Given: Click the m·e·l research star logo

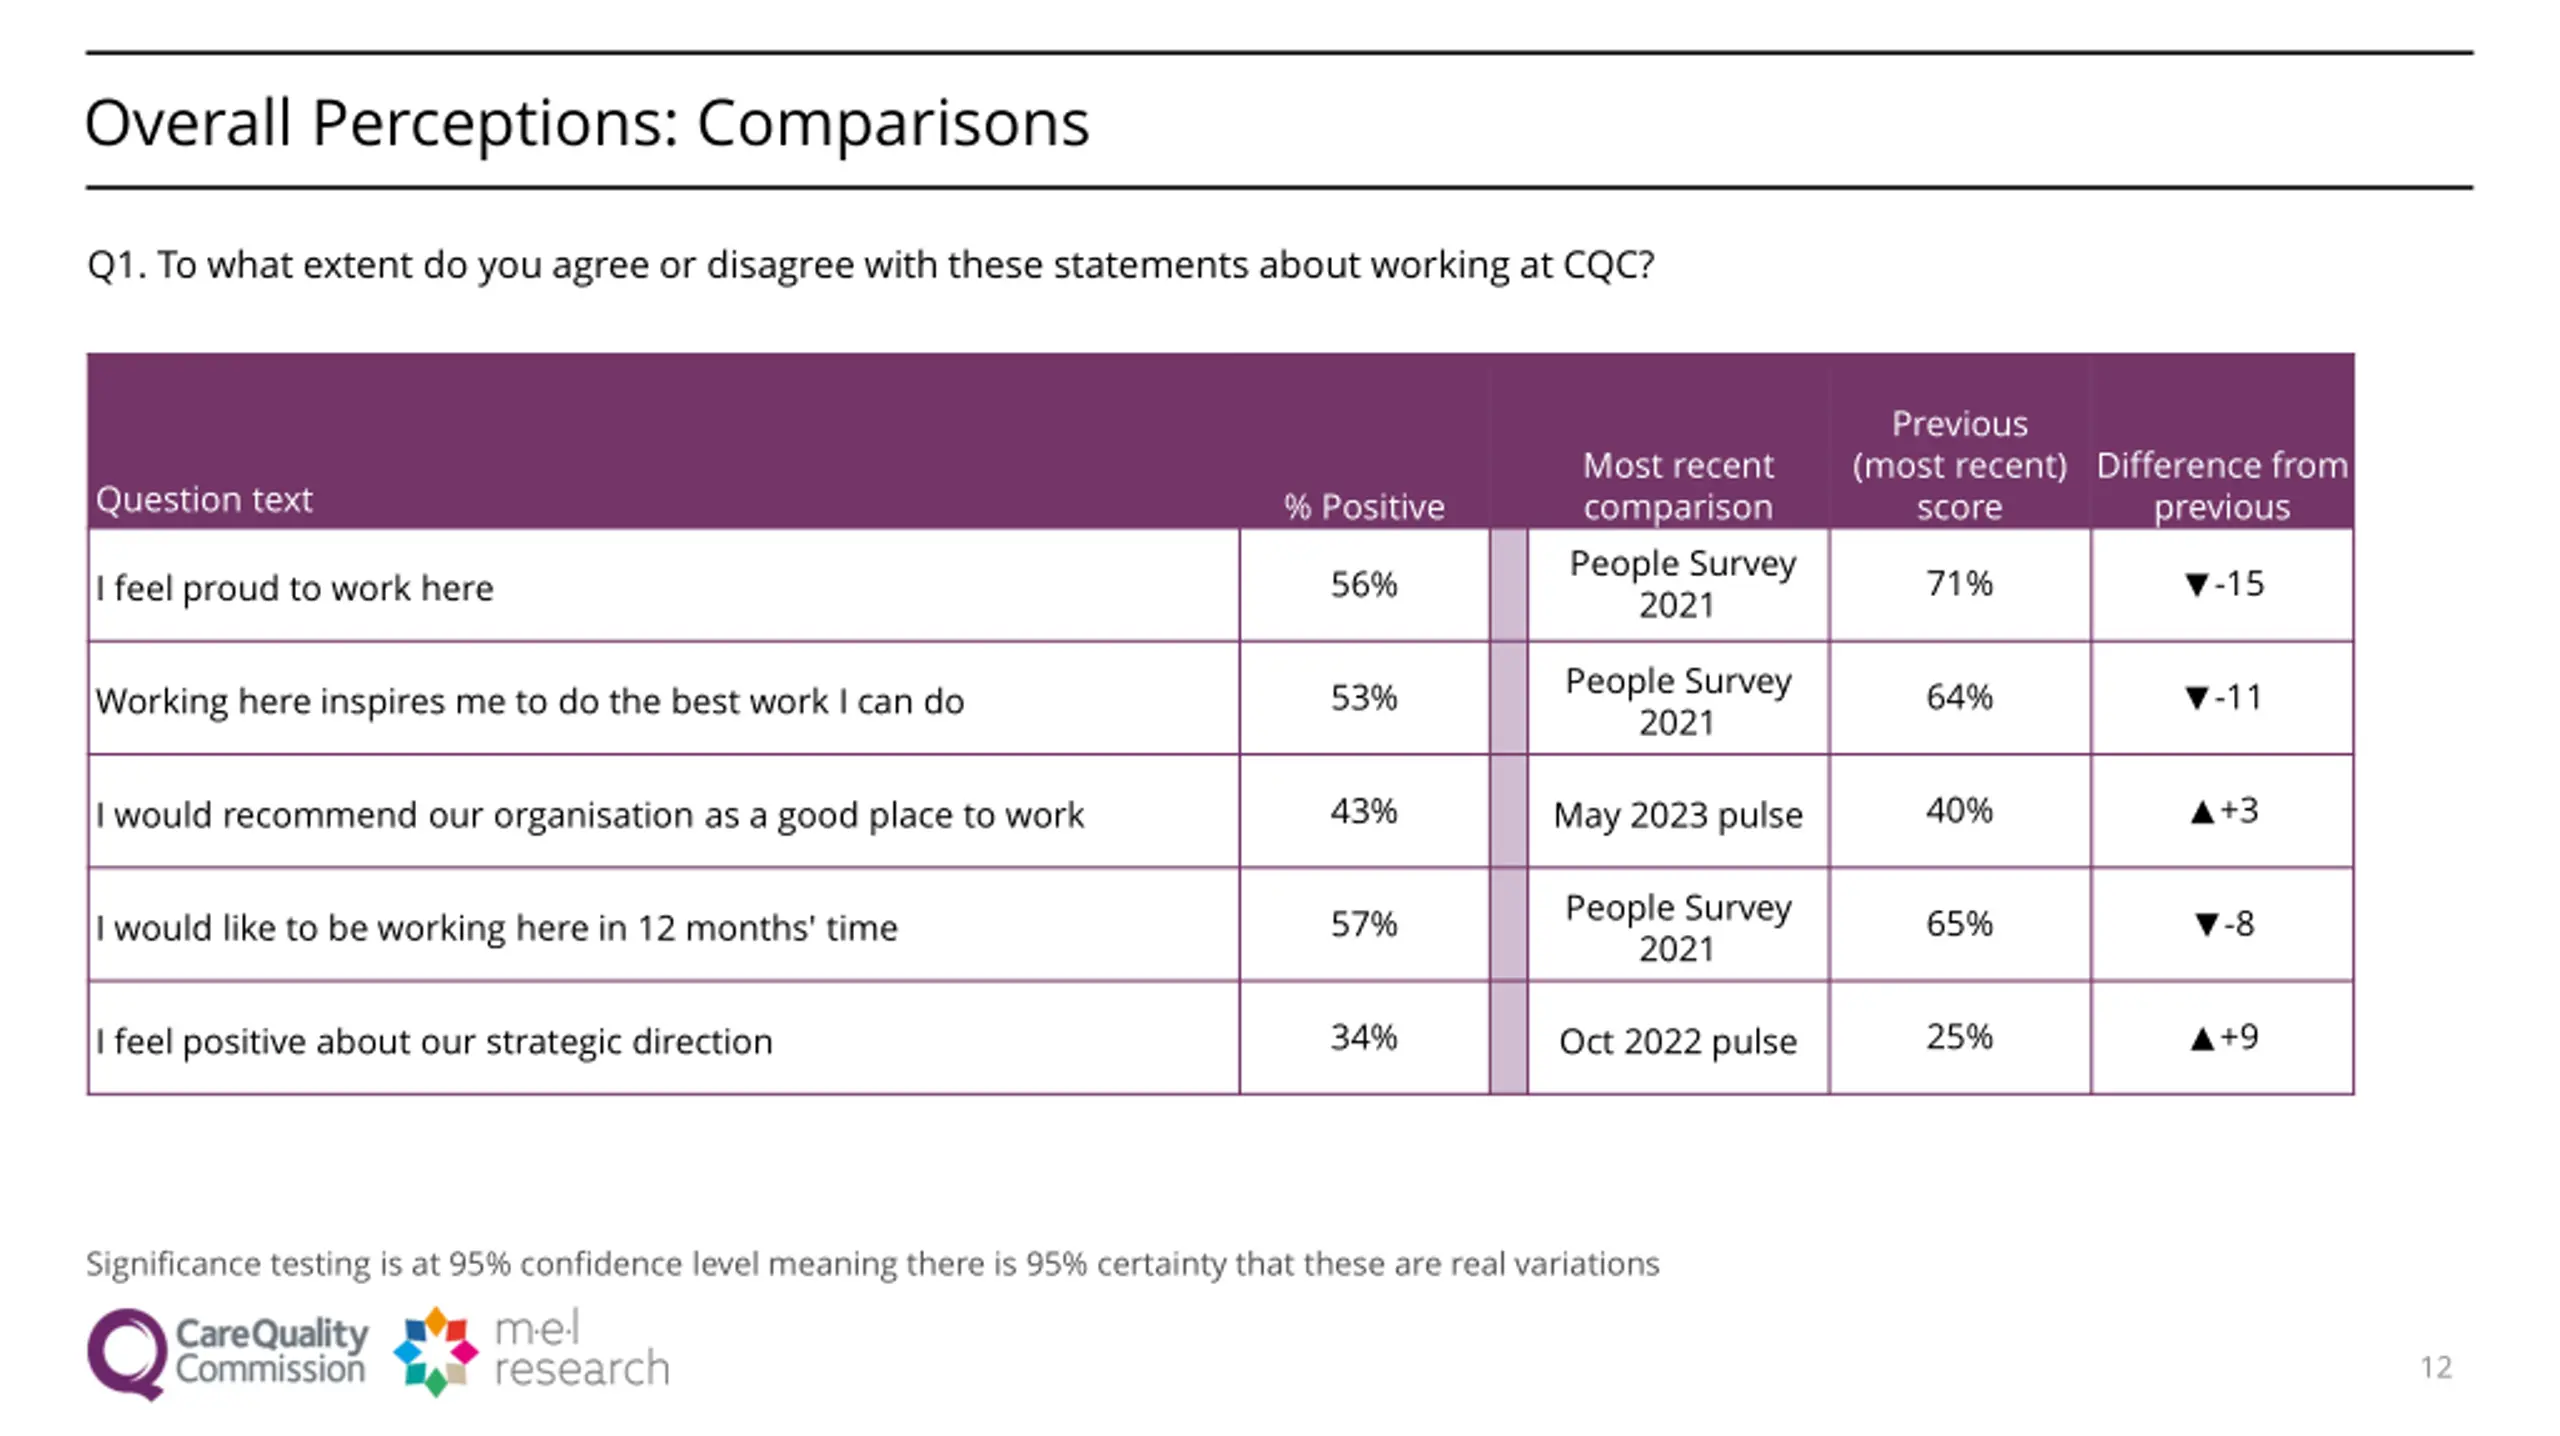Looking at the screenshot, I should tap(436, 1351).
